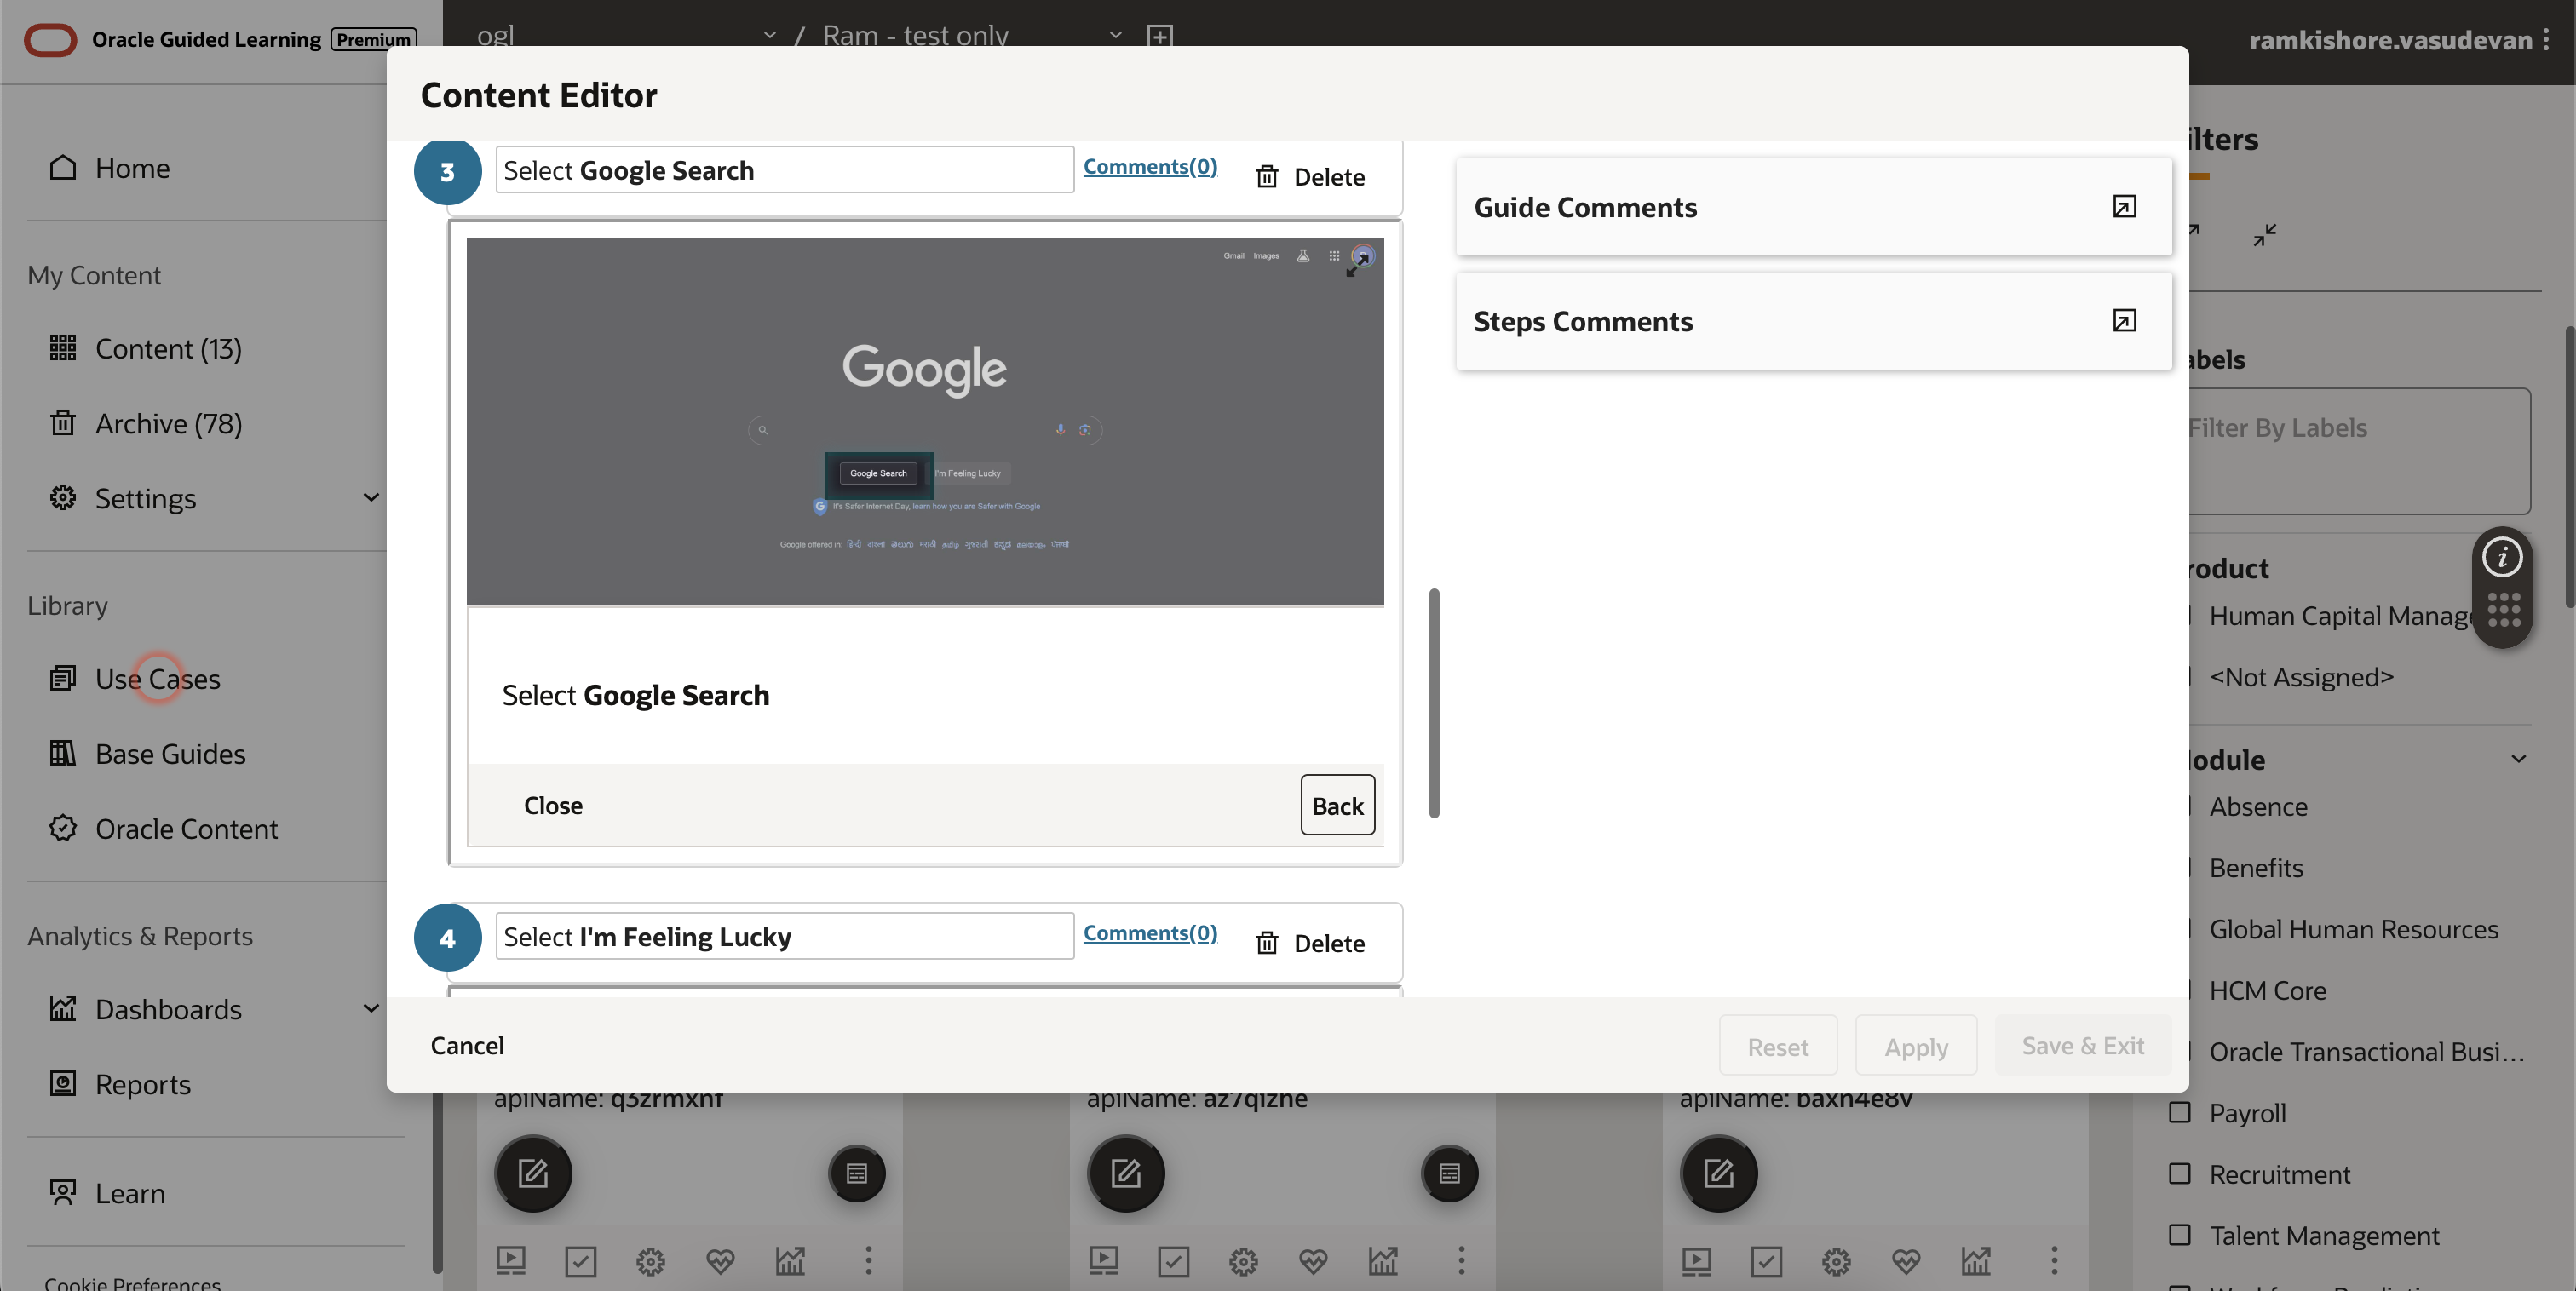Open the info help widget icon
This screenshot has width=2576, height=1291.
tap(2502, 557)
